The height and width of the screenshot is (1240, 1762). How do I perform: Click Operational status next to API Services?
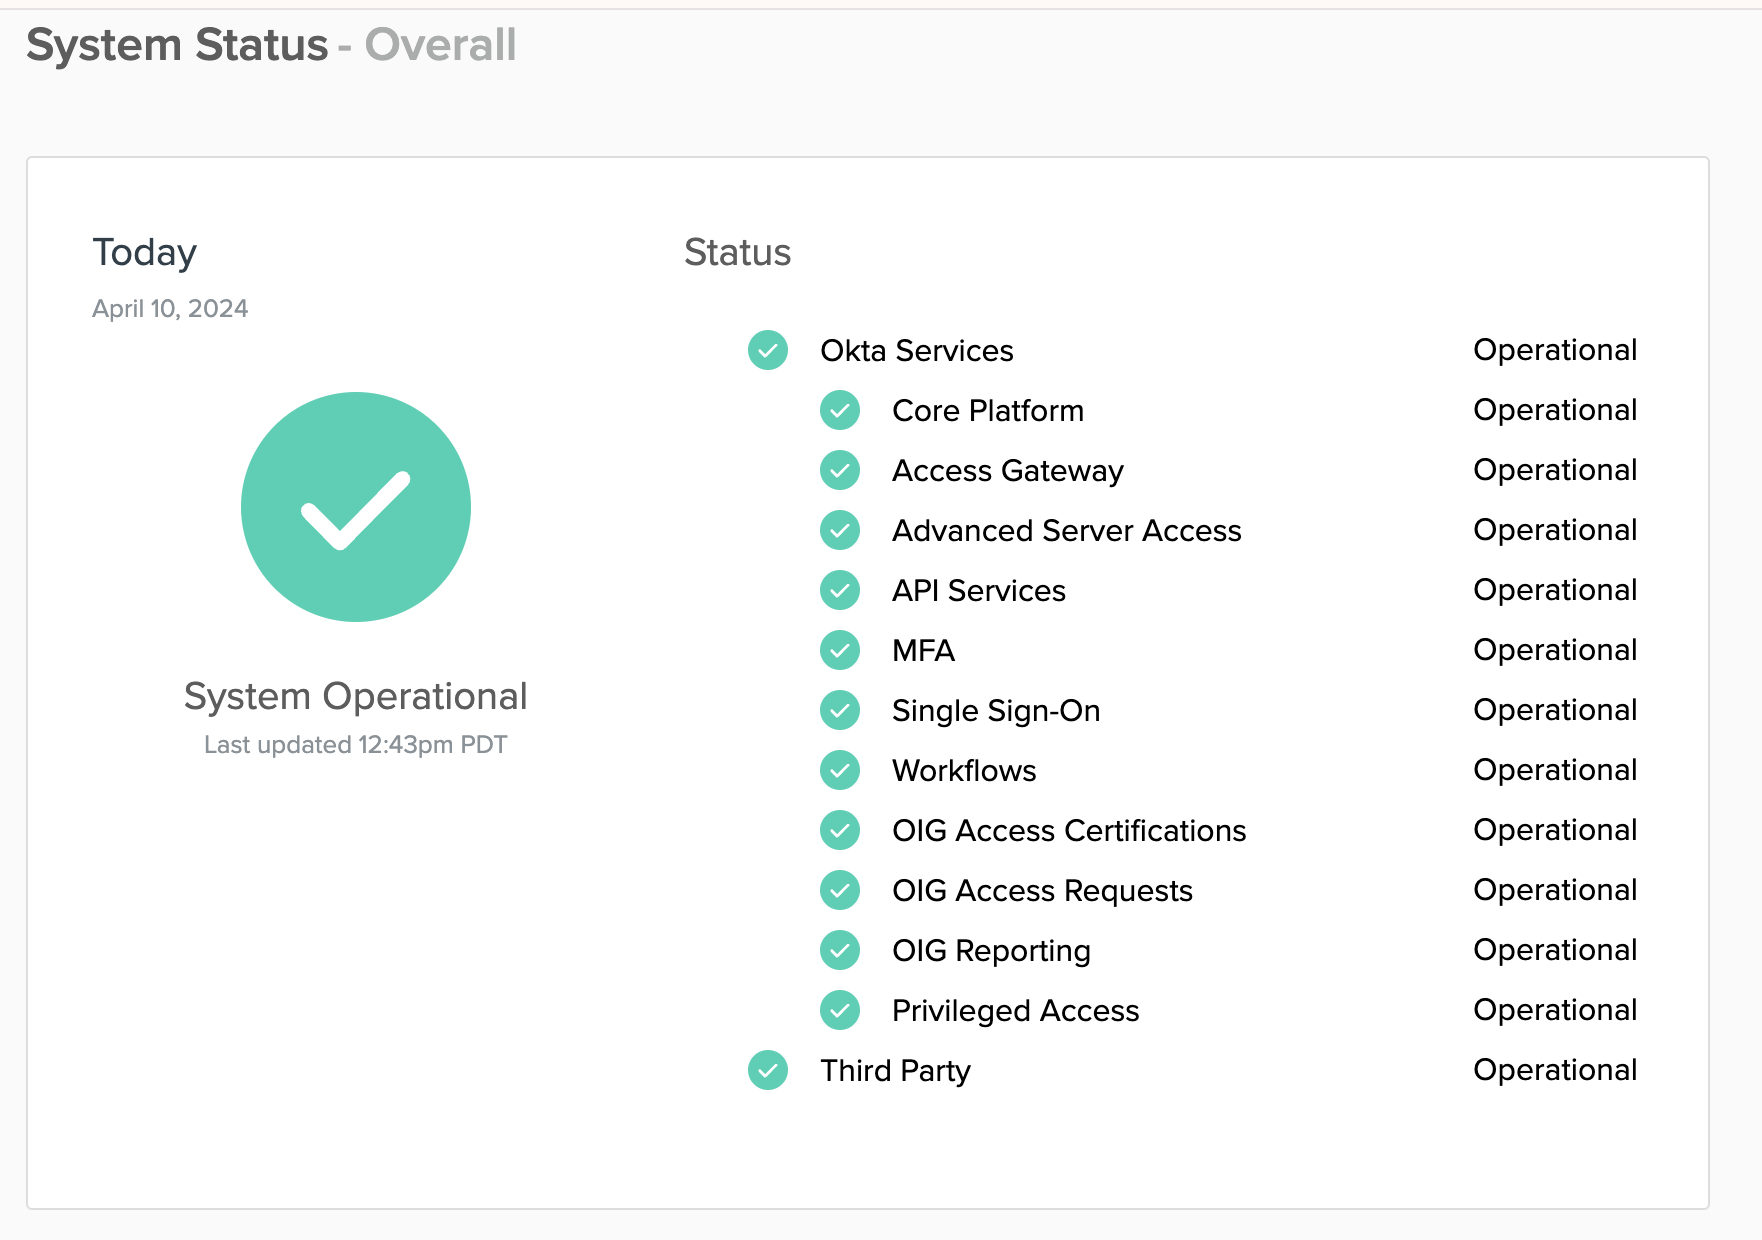pos(1555,591)
